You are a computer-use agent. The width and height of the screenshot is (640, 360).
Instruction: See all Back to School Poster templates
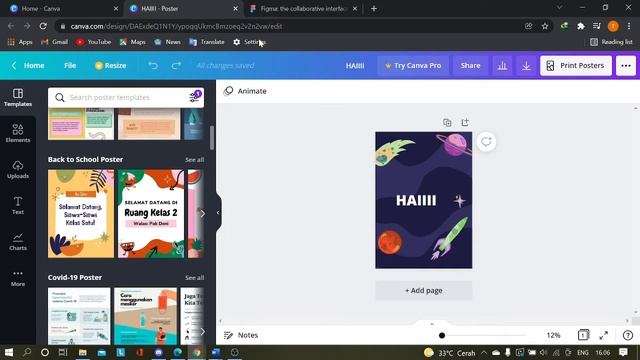(x=194, y=160)
